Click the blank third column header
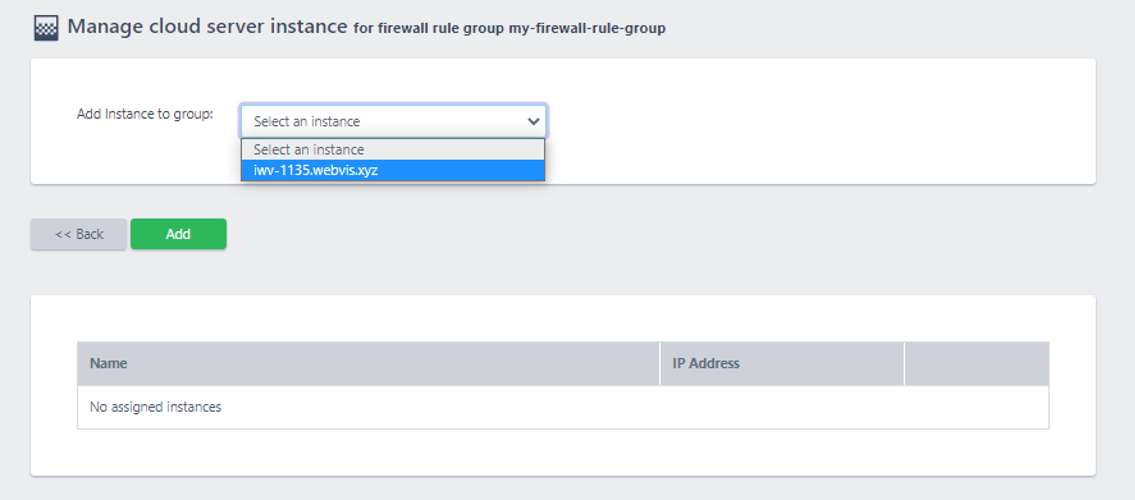 [976, 363]
